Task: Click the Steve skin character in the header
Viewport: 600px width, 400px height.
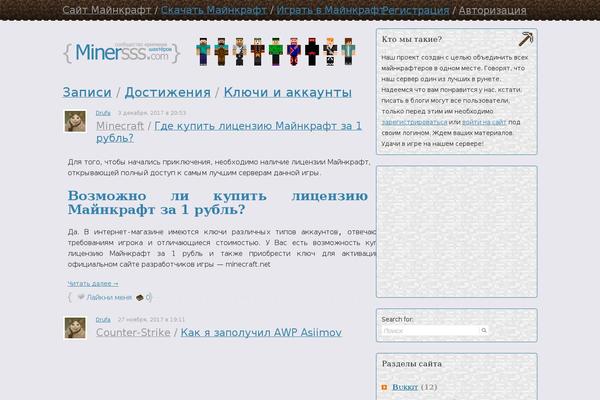Action: coord(203,51)
